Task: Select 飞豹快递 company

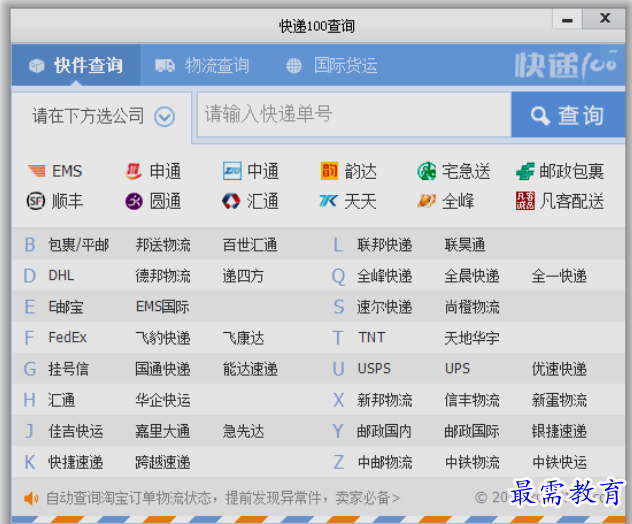Action: coord(163,338)
